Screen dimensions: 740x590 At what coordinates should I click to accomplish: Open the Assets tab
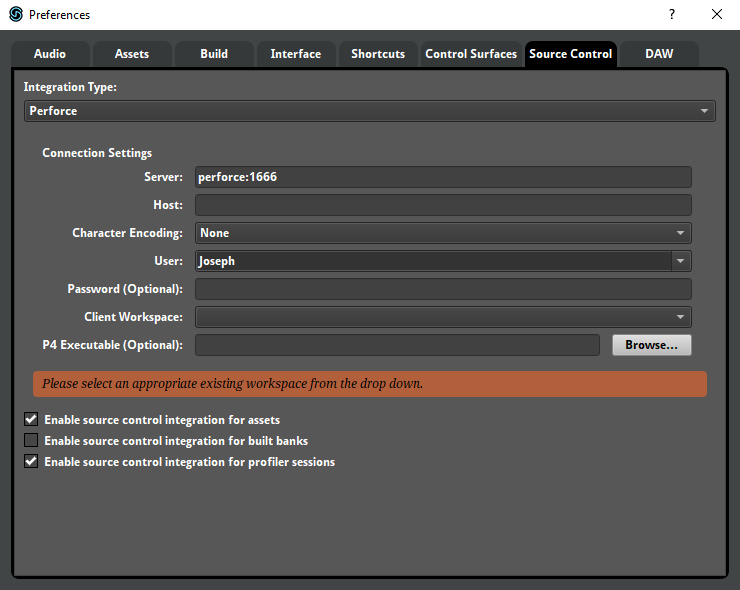click(x=132, y=54)
